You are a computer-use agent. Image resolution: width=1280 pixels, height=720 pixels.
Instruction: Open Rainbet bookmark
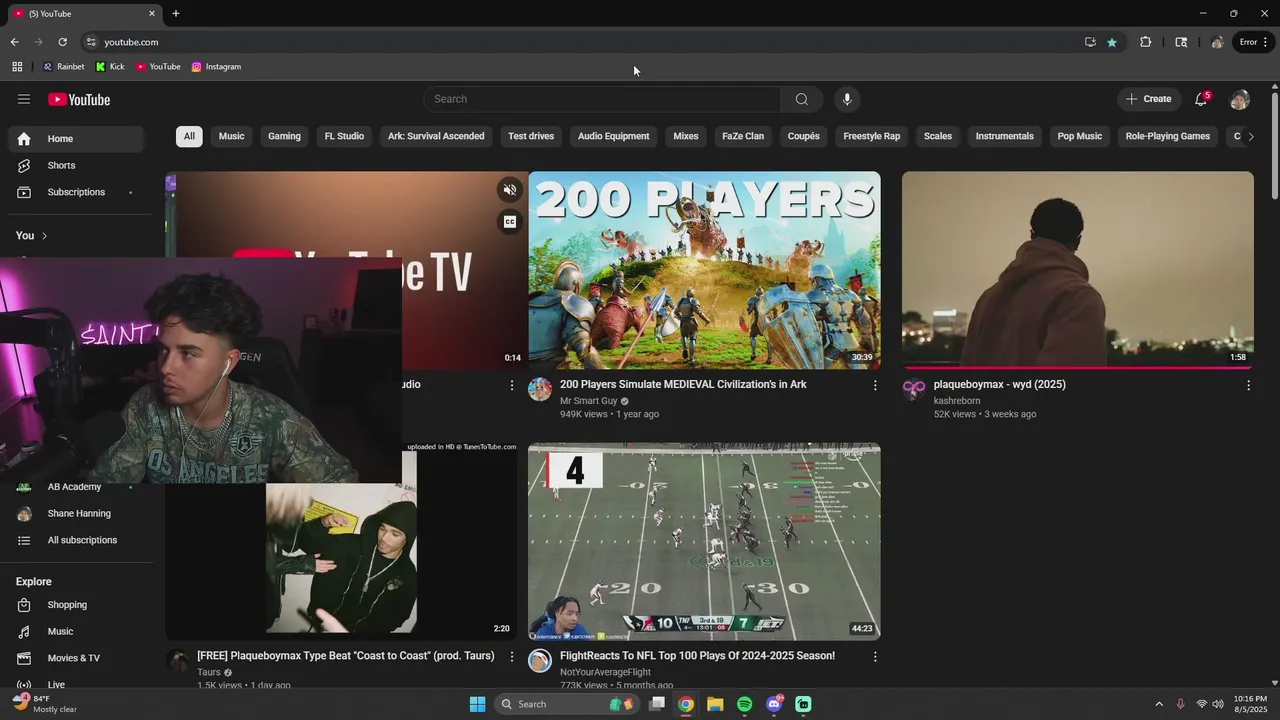pyautogui.click(x=63, y=67)
